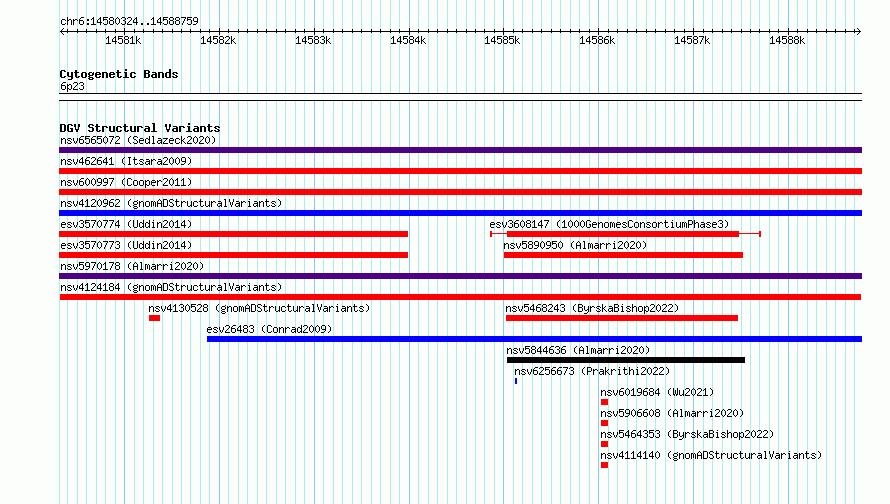Click the 14583k ruler tick label
890x504 pixels.
coord(313,40)
